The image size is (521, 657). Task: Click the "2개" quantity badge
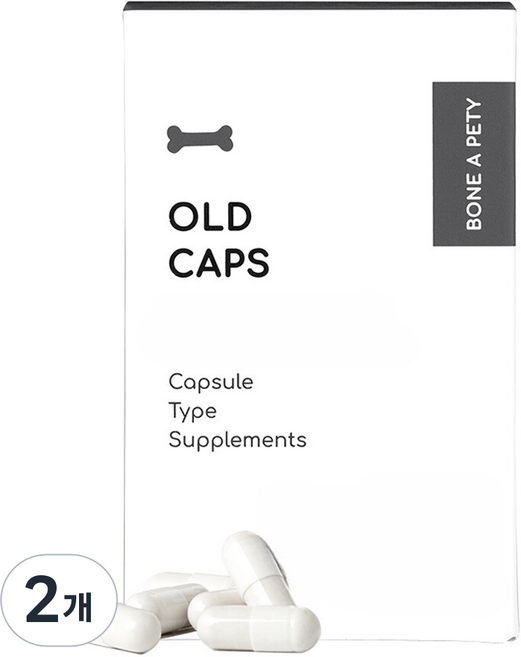click(59, 603)
